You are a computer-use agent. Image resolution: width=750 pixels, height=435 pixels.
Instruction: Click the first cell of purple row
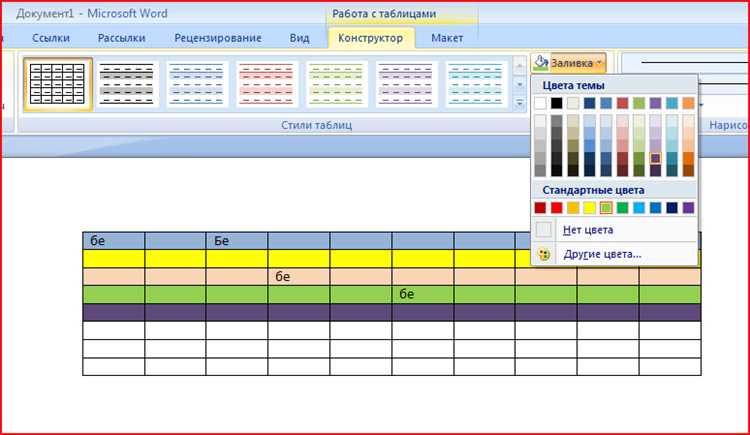tap(114, 312)
